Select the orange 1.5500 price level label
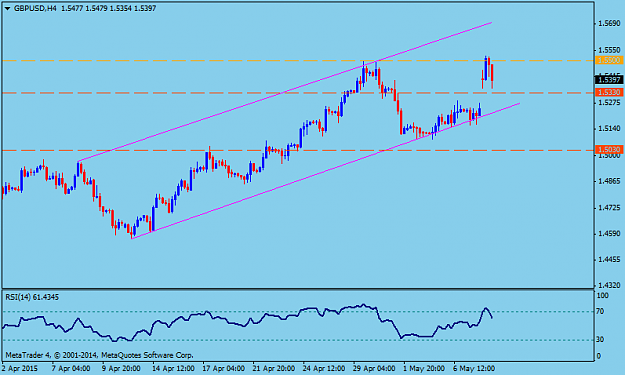This screenshot has width=625, height=375. [609, 60]
